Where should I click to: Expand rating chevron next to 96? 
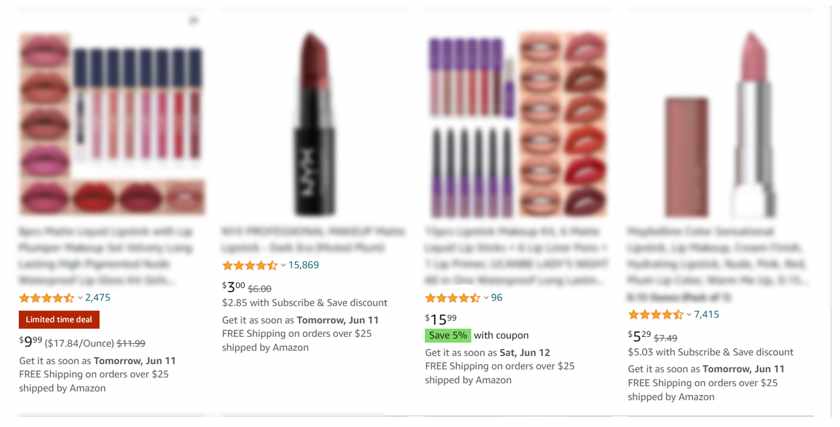486,298
